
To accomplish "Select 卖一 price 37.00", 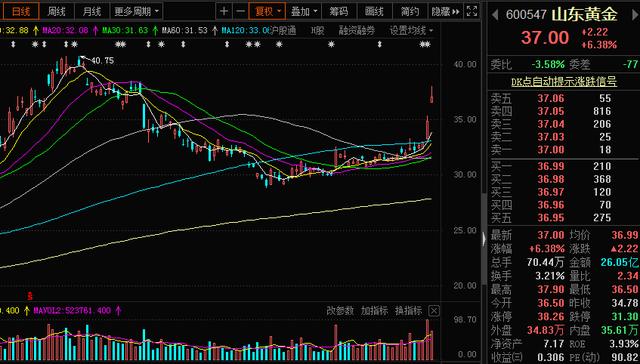I will coord(551,150).
